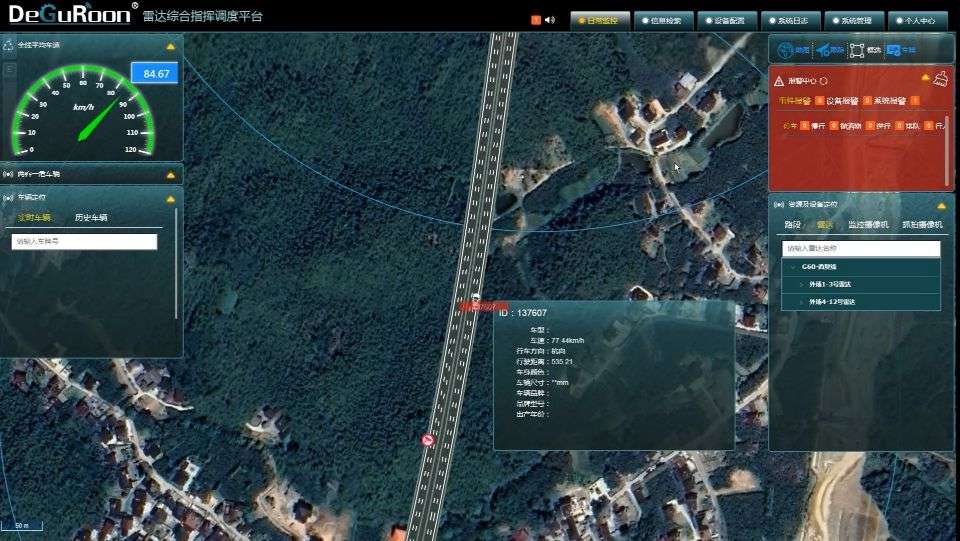This screenshot has width=960, height=541.
Task: Click the speed row in the vehicle popup
Action: pos(557,340)
